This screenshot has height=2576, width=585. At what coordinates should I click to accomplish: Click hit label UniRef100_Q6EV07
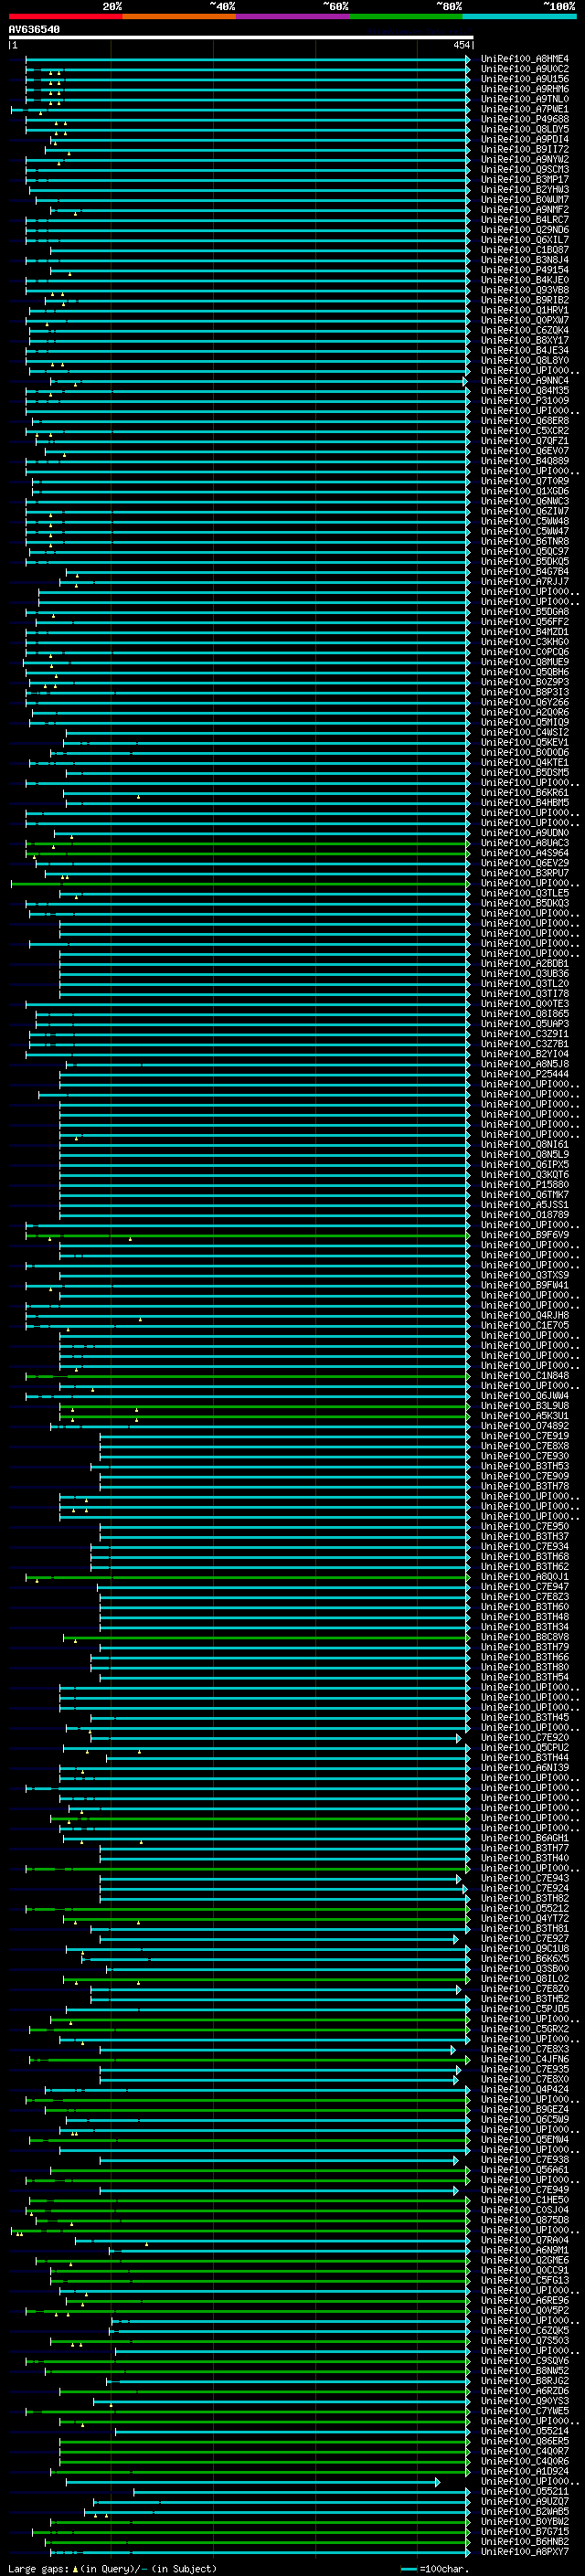(x=525, y=451)
